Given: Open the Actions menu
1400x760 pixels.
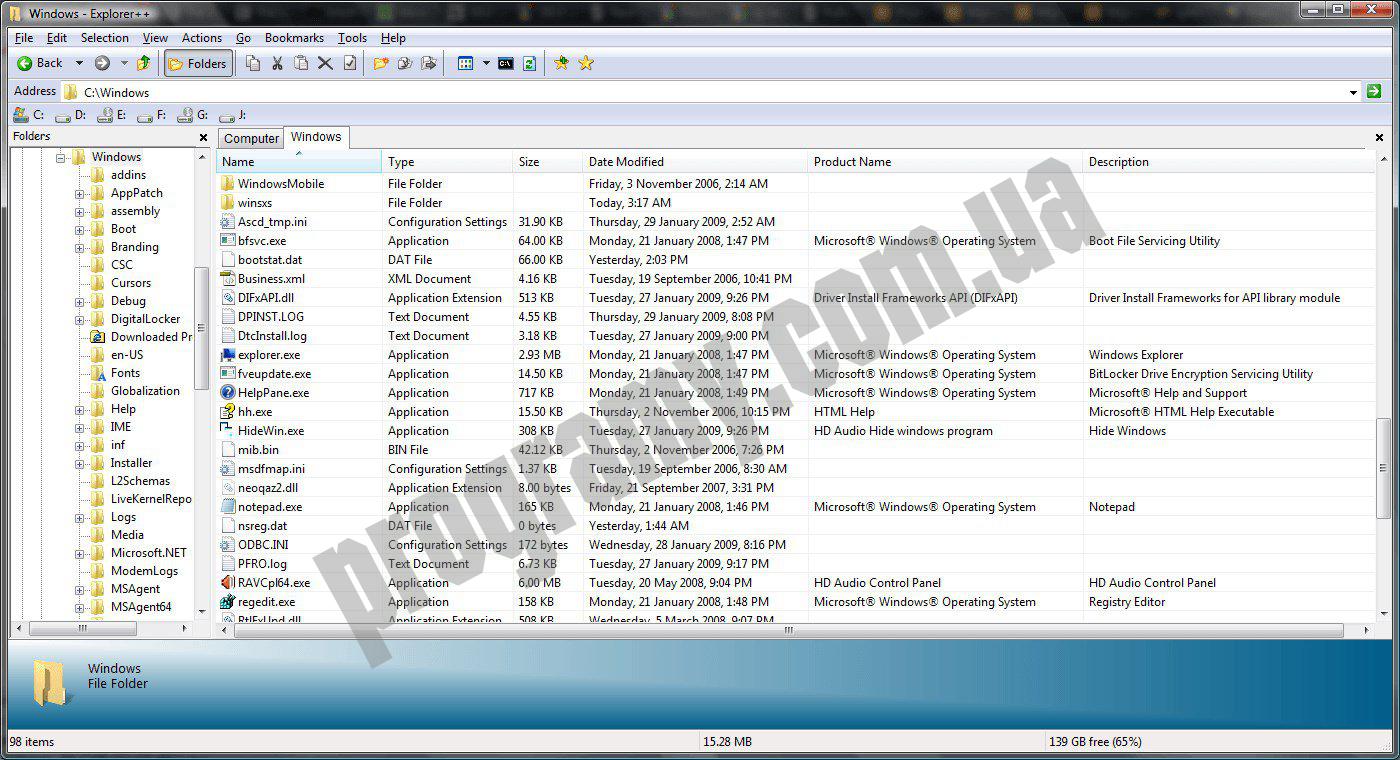Looking at the screenshot, I should click(x=202, y=38).
